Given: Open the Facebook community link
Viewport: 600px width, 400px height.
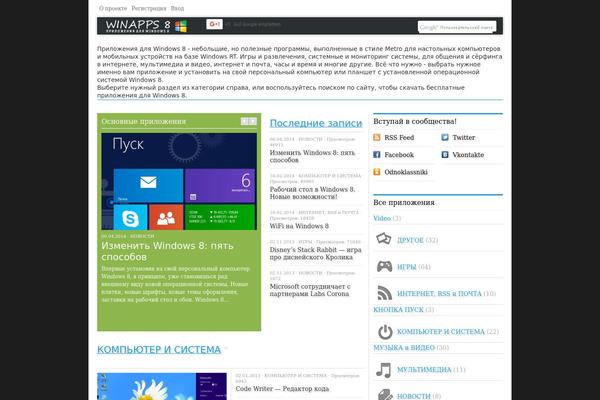Looking at the screenshot, I should coord(399,155).
